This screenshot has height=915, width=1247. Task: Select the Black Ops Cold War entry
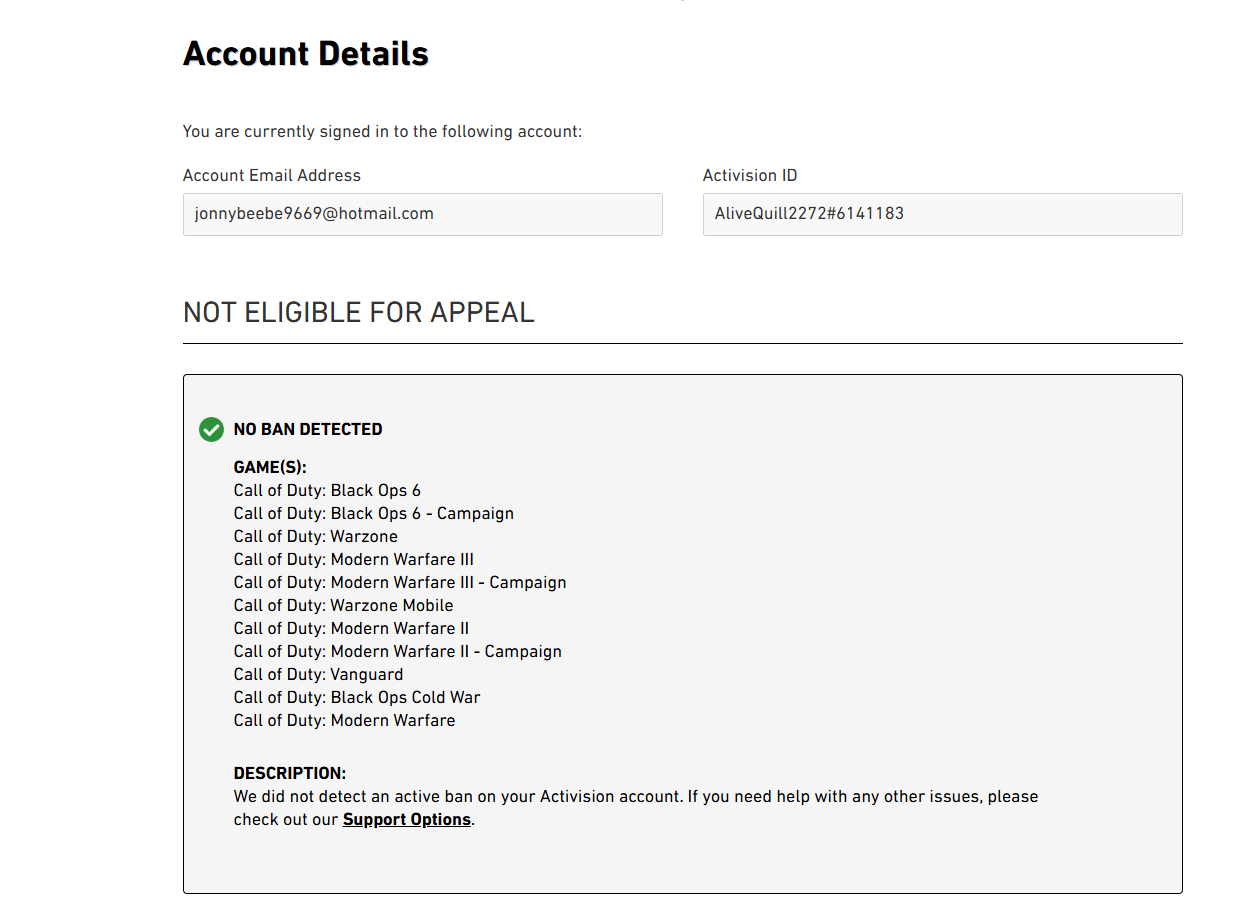coord(357,697)
